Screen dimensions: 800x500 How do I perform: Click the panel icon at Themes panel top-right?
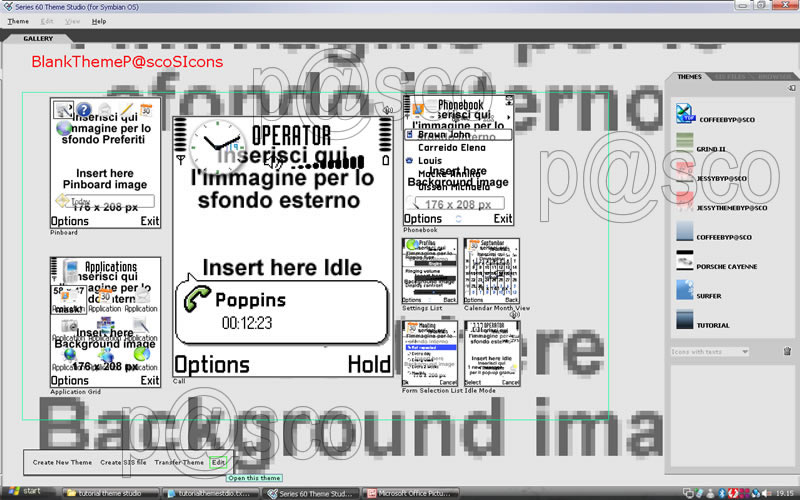pos(791,88)
